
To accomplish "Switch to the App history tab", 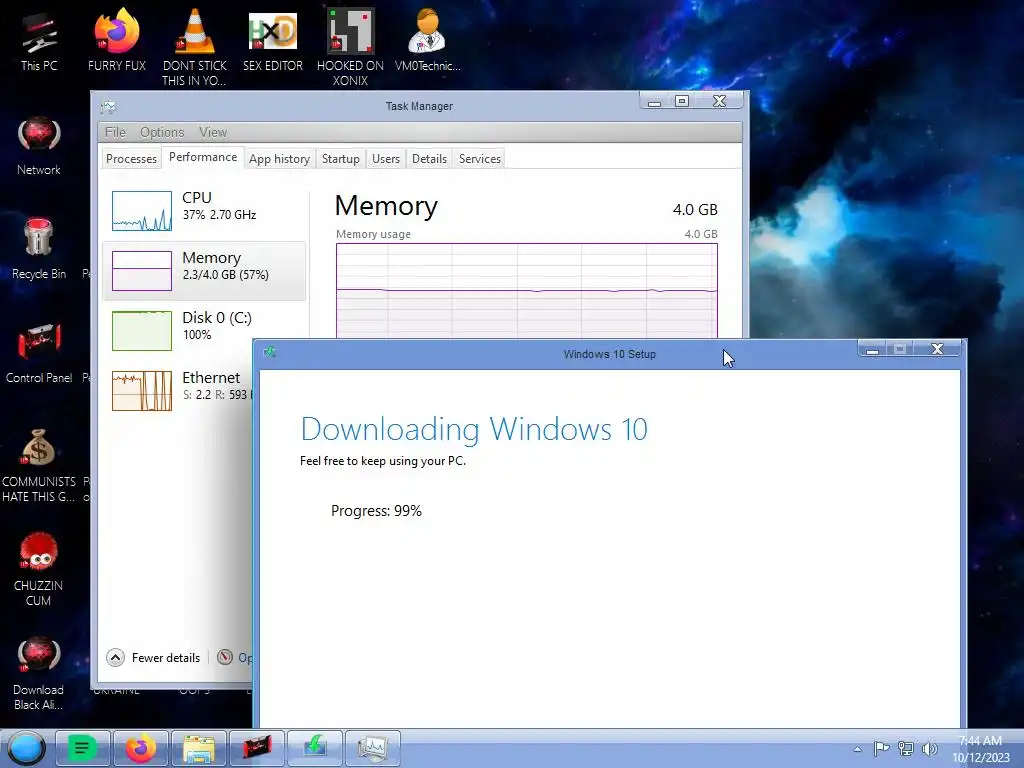I will pos(279,159).
